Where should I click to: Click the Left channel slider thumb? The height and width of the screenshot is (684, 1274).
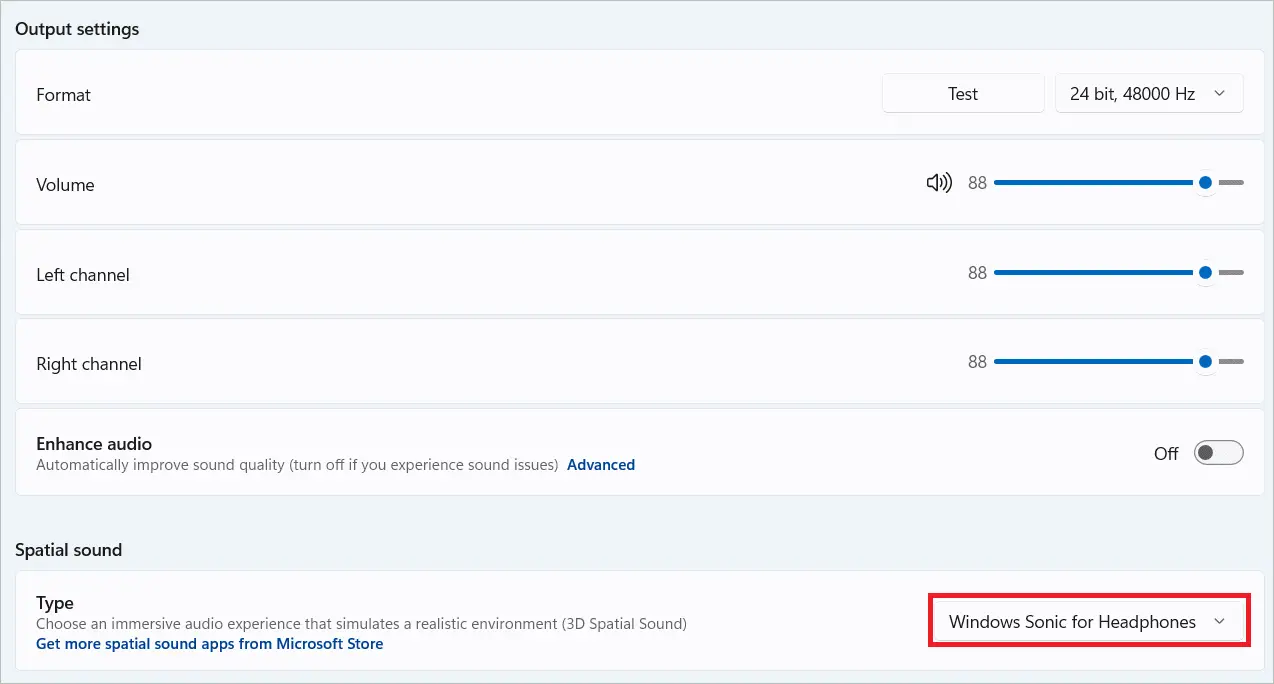pos(1205,273)
